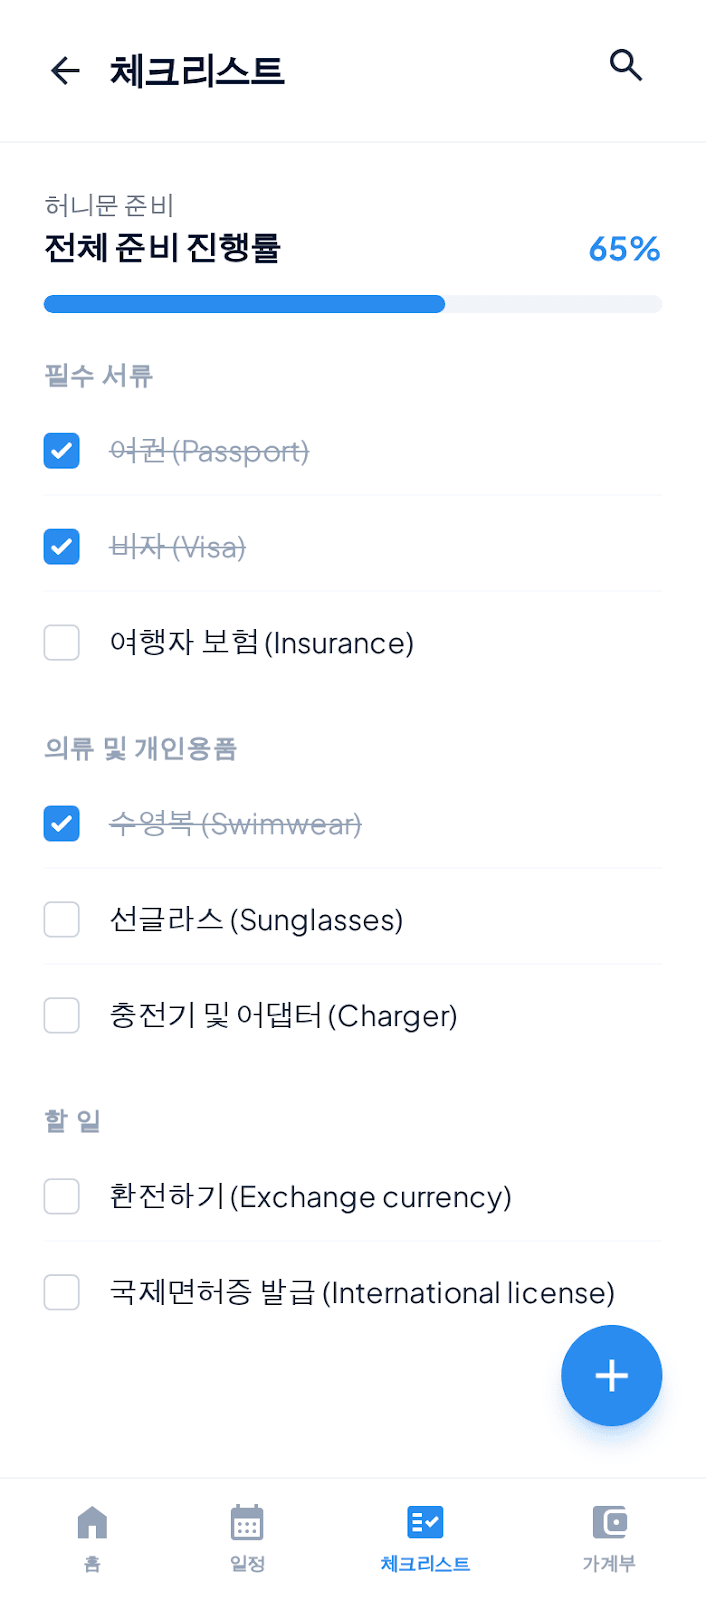Click the 65% progress bar

[x=352, y=303]
